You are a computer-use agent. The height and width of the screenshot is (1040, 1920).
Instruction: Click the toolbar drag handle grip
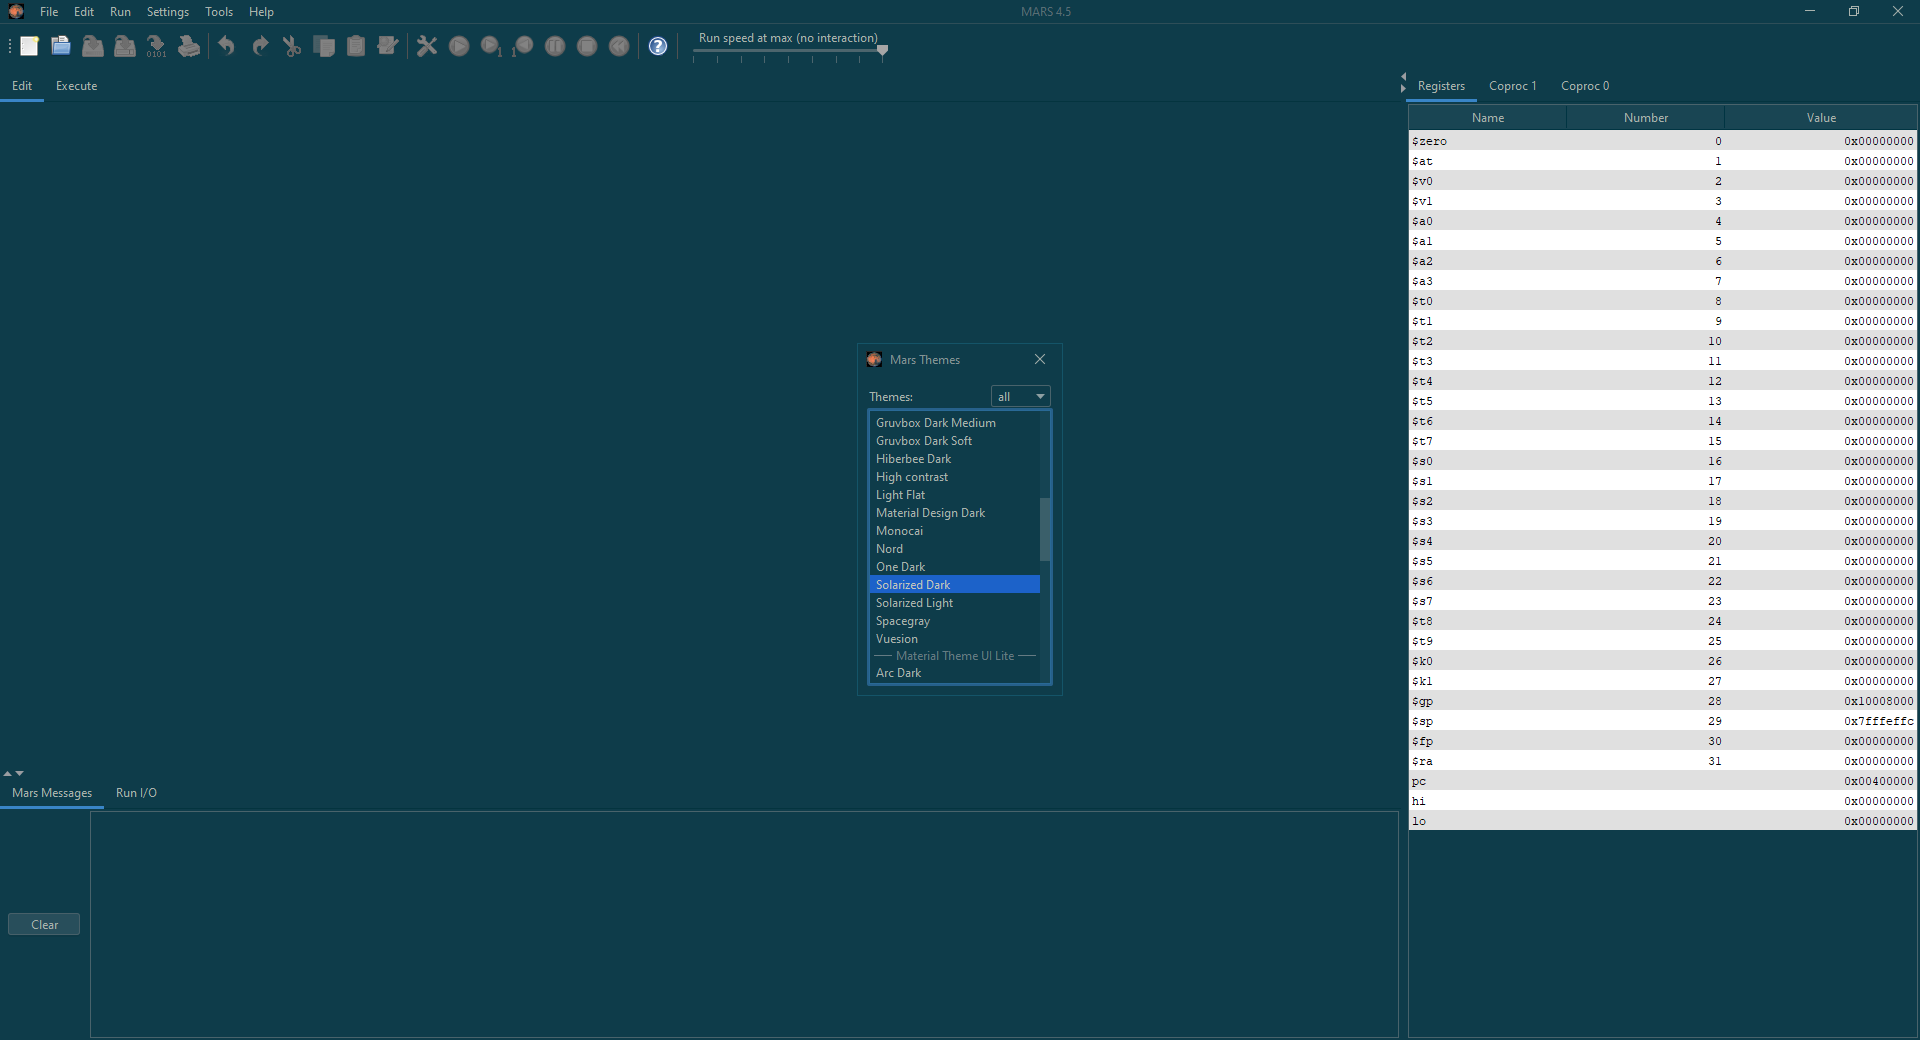(10, 46)
